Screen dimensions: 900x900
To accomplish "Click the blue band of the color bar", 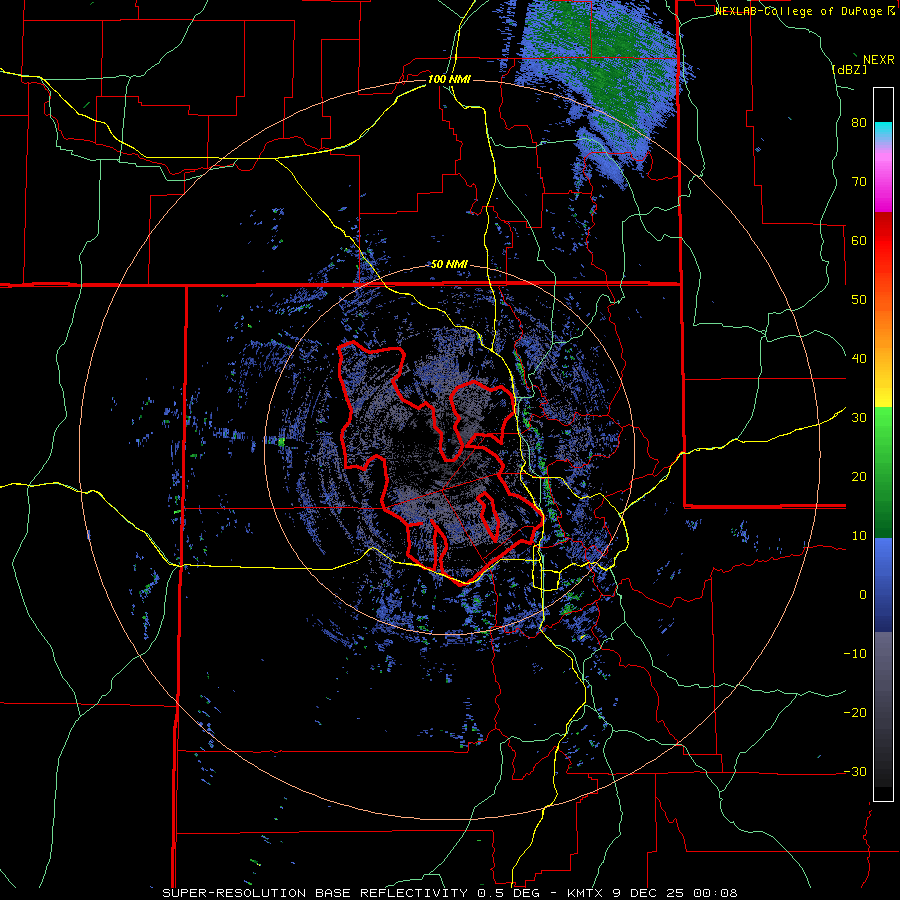I will click(x=883, y=585).
